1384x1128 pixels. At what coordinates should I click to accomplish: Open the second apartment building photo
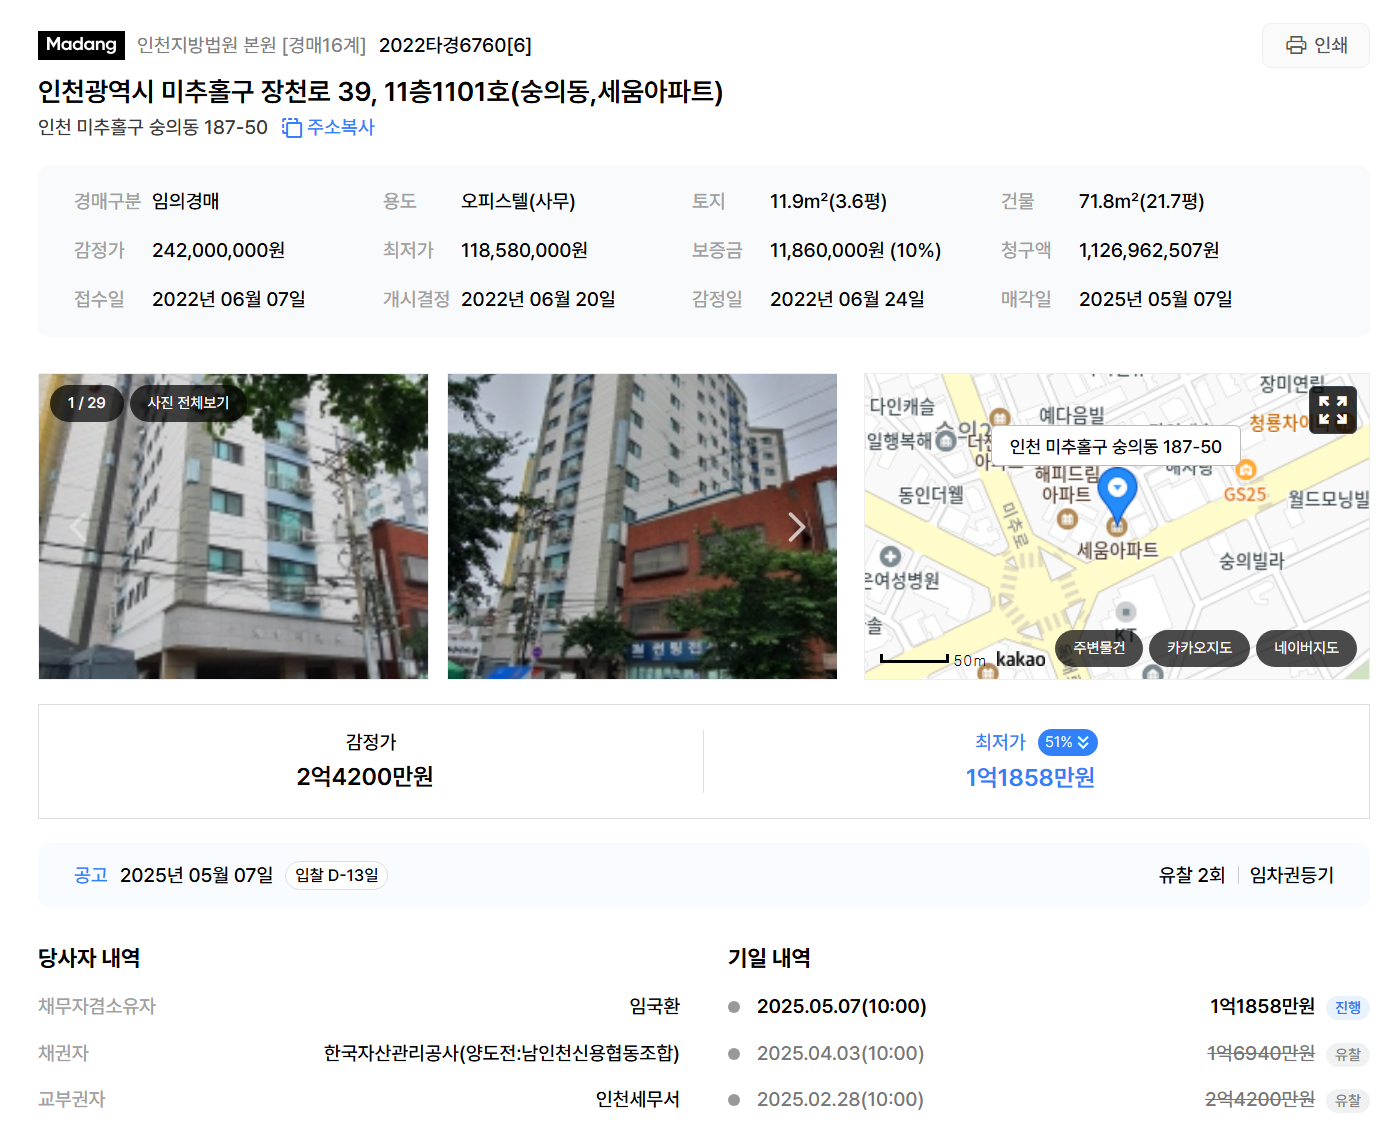642,526
